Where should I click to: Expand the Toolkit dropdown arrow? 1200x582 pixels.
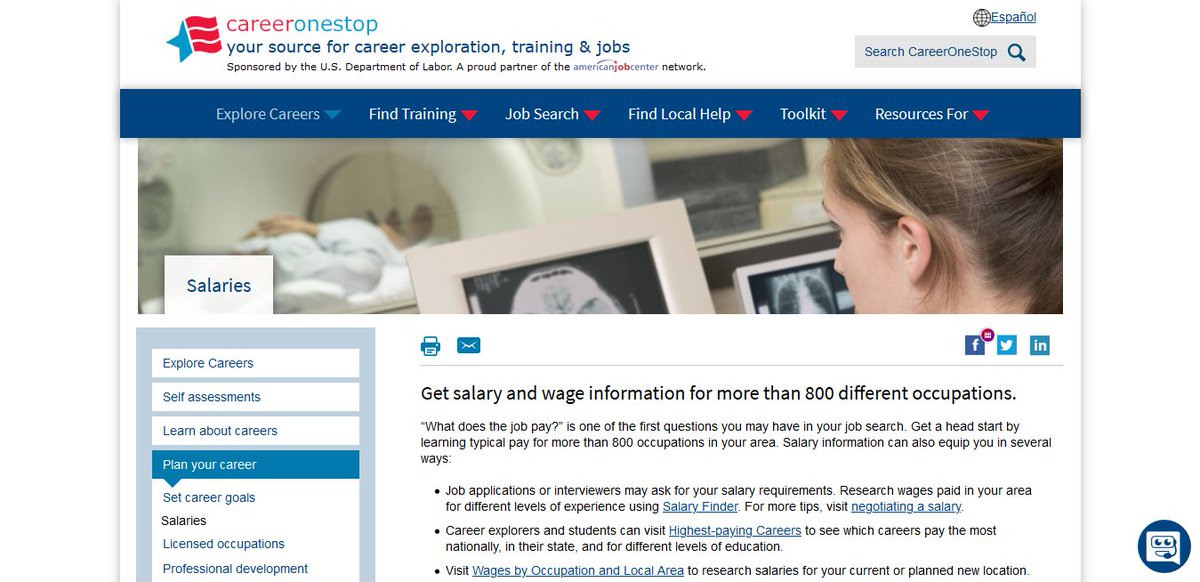[x=839, y=115]
